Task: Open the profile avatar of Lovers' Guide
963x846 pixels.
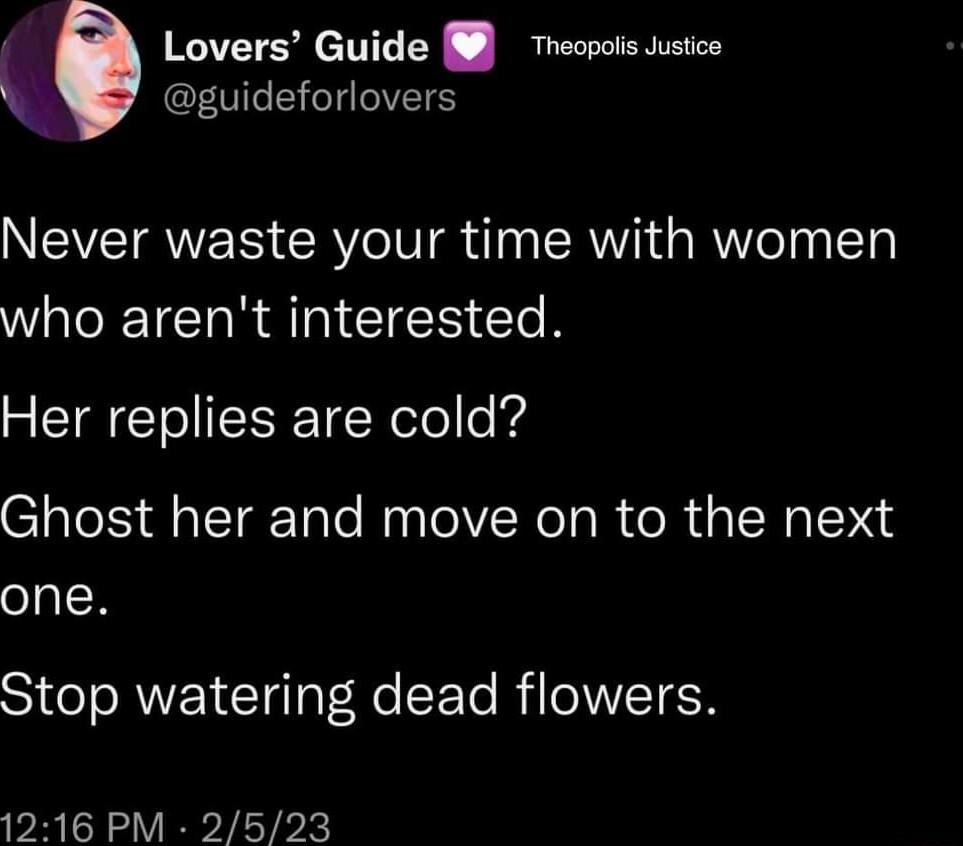Action: 68,70
